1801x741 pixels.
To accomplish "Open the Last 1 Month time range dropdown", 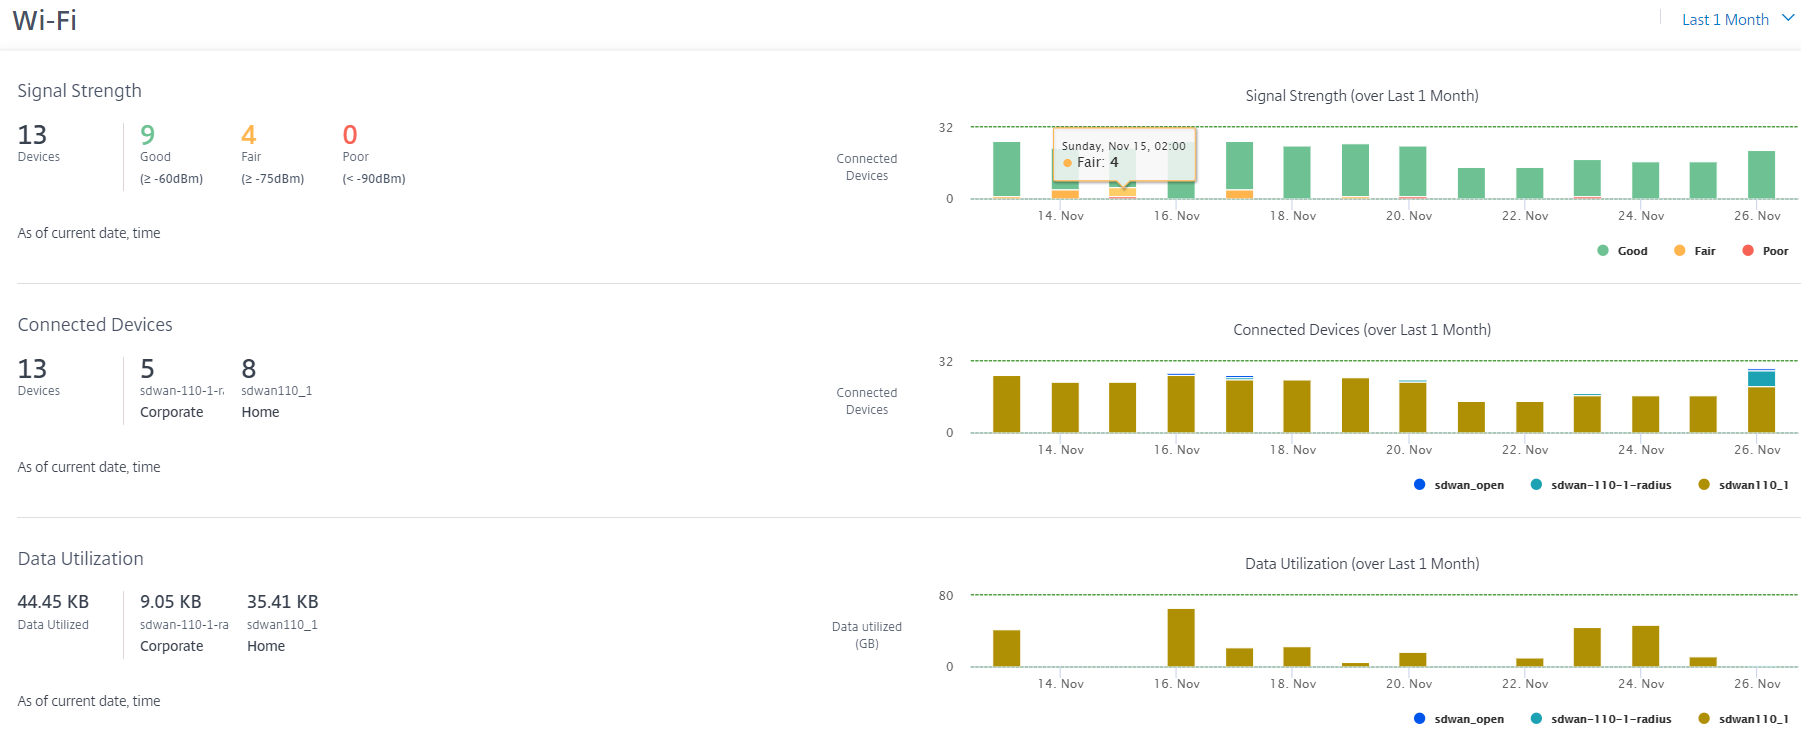I will (x=1738, y=19).
